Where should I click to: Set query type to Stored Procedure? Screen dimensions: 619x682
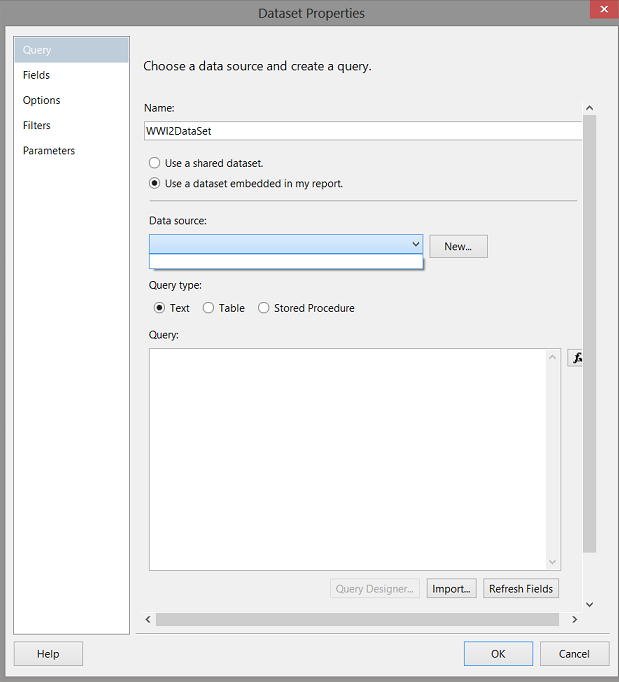pos(264,308)
